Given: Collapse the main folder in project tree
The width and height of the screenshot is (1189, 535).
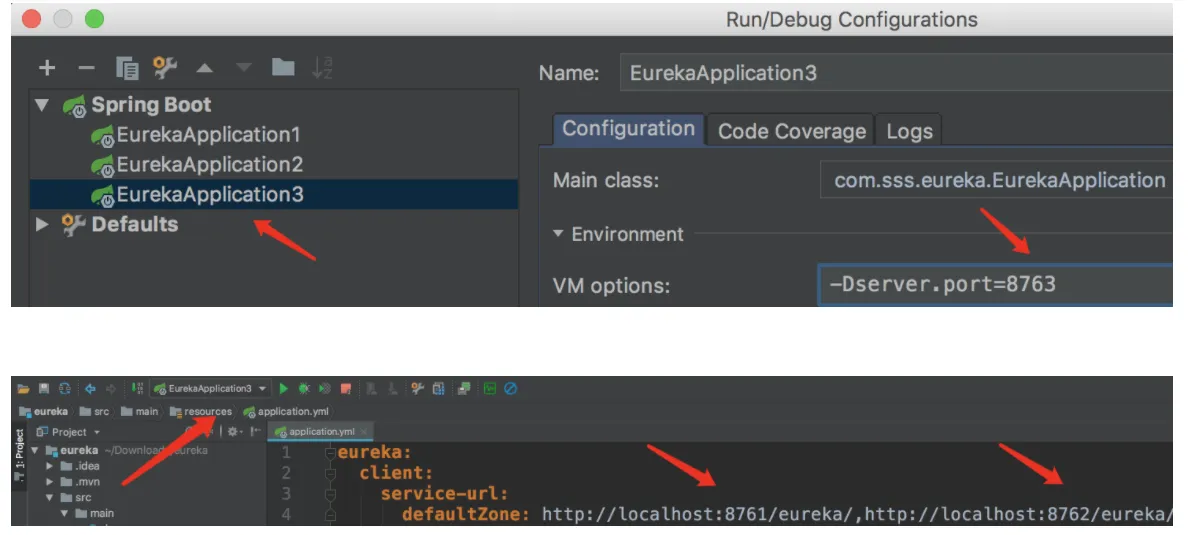Looking at the screenshot, I should pyautogui.click(x=64, y=514).
